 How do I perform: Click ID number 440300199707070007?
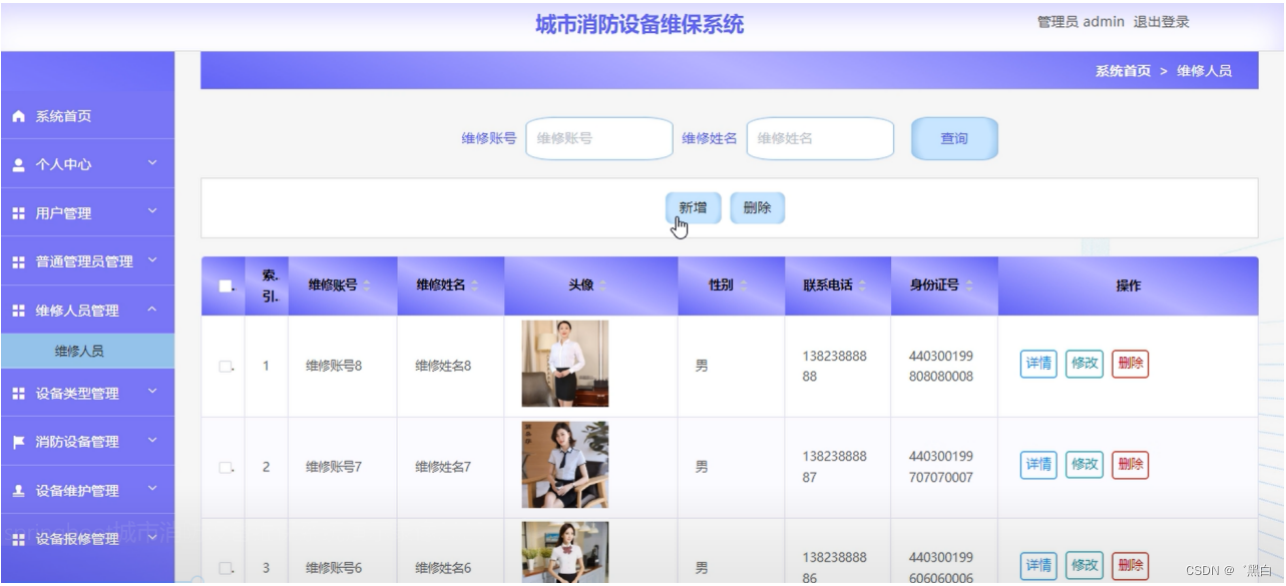tap(941, 467)
